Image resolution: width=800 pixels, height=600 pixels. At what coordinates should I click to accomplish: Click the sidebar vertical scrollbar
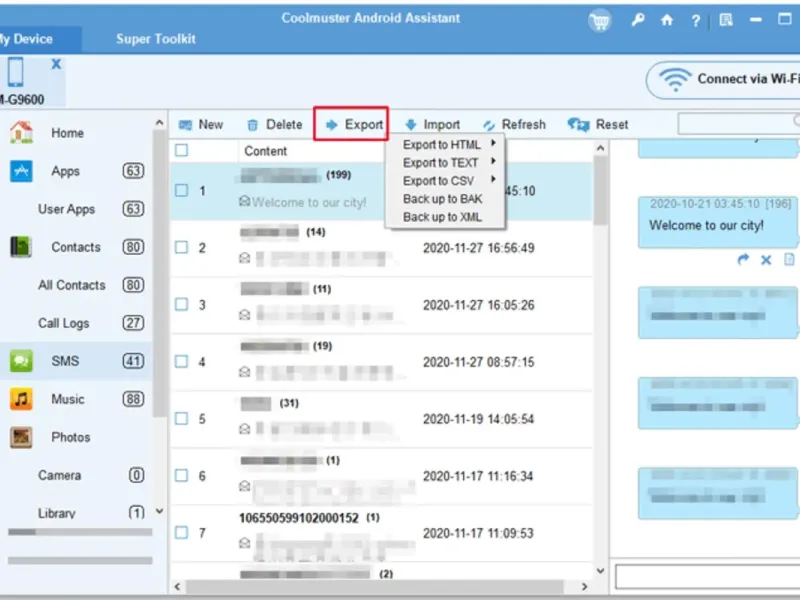(159, 273)
